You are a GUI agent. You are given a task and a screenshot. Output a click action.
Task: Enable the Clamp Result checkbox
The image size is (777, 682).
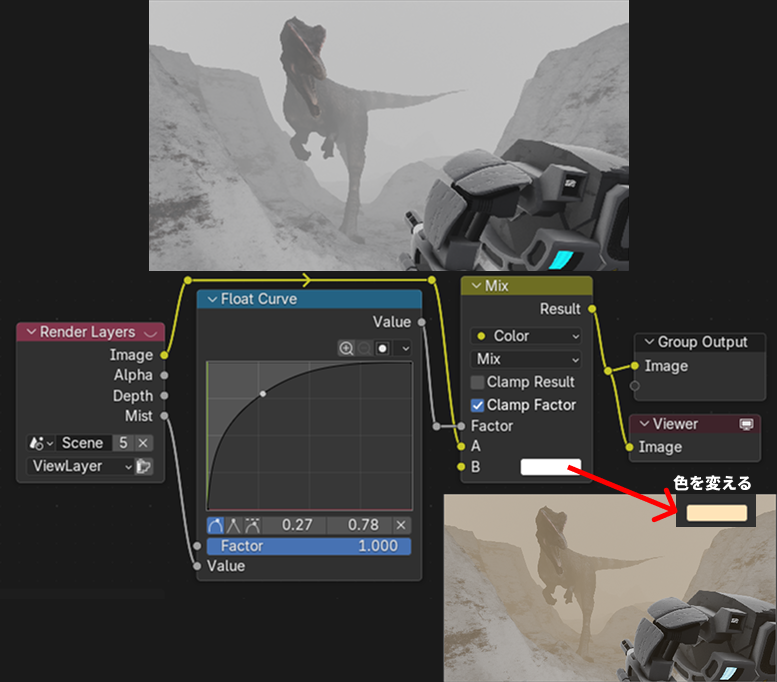point(478,382)
